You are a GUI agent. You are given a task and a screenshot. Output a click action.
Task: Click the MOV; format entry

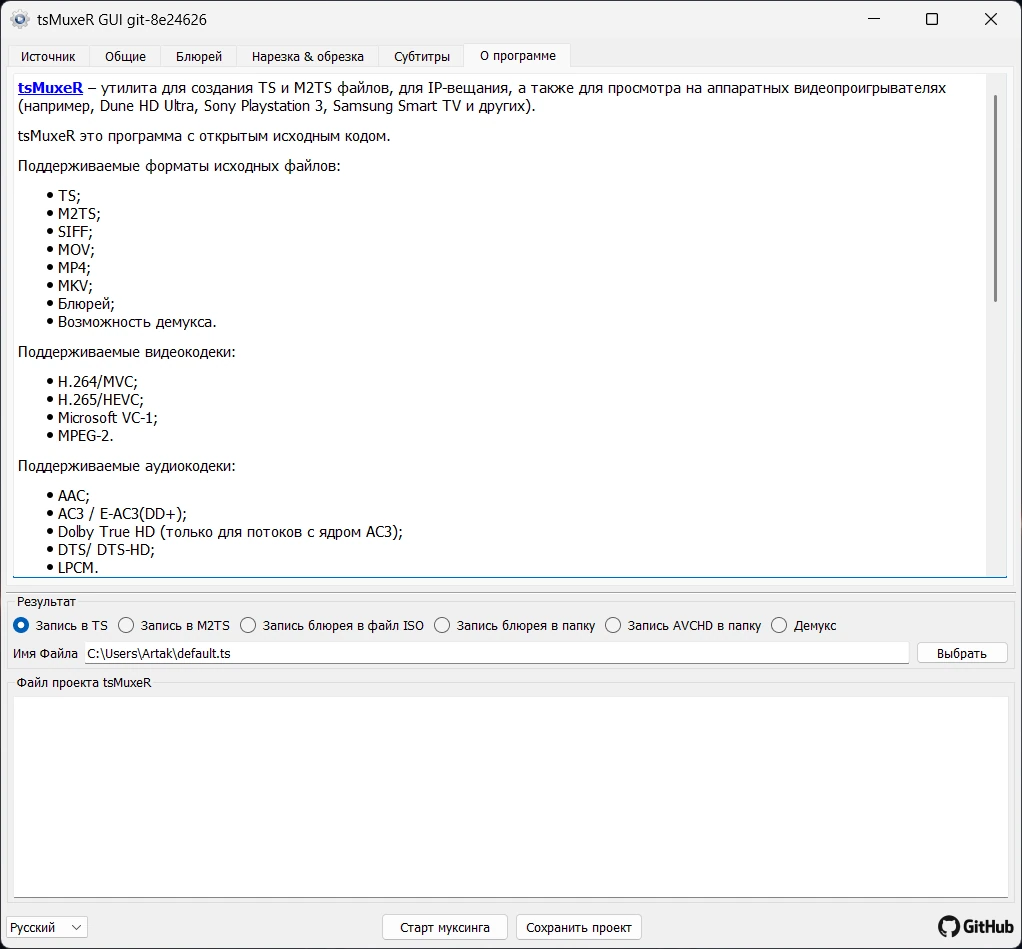(76, 250)
